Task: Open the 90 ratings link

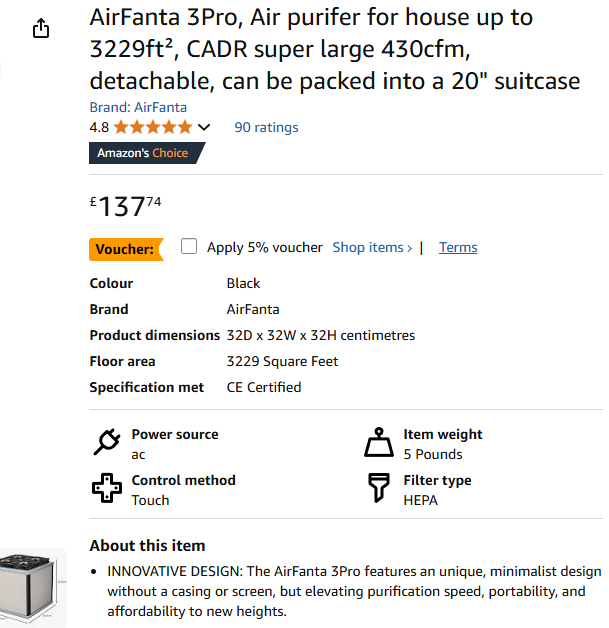Action: tap(266, 127)
